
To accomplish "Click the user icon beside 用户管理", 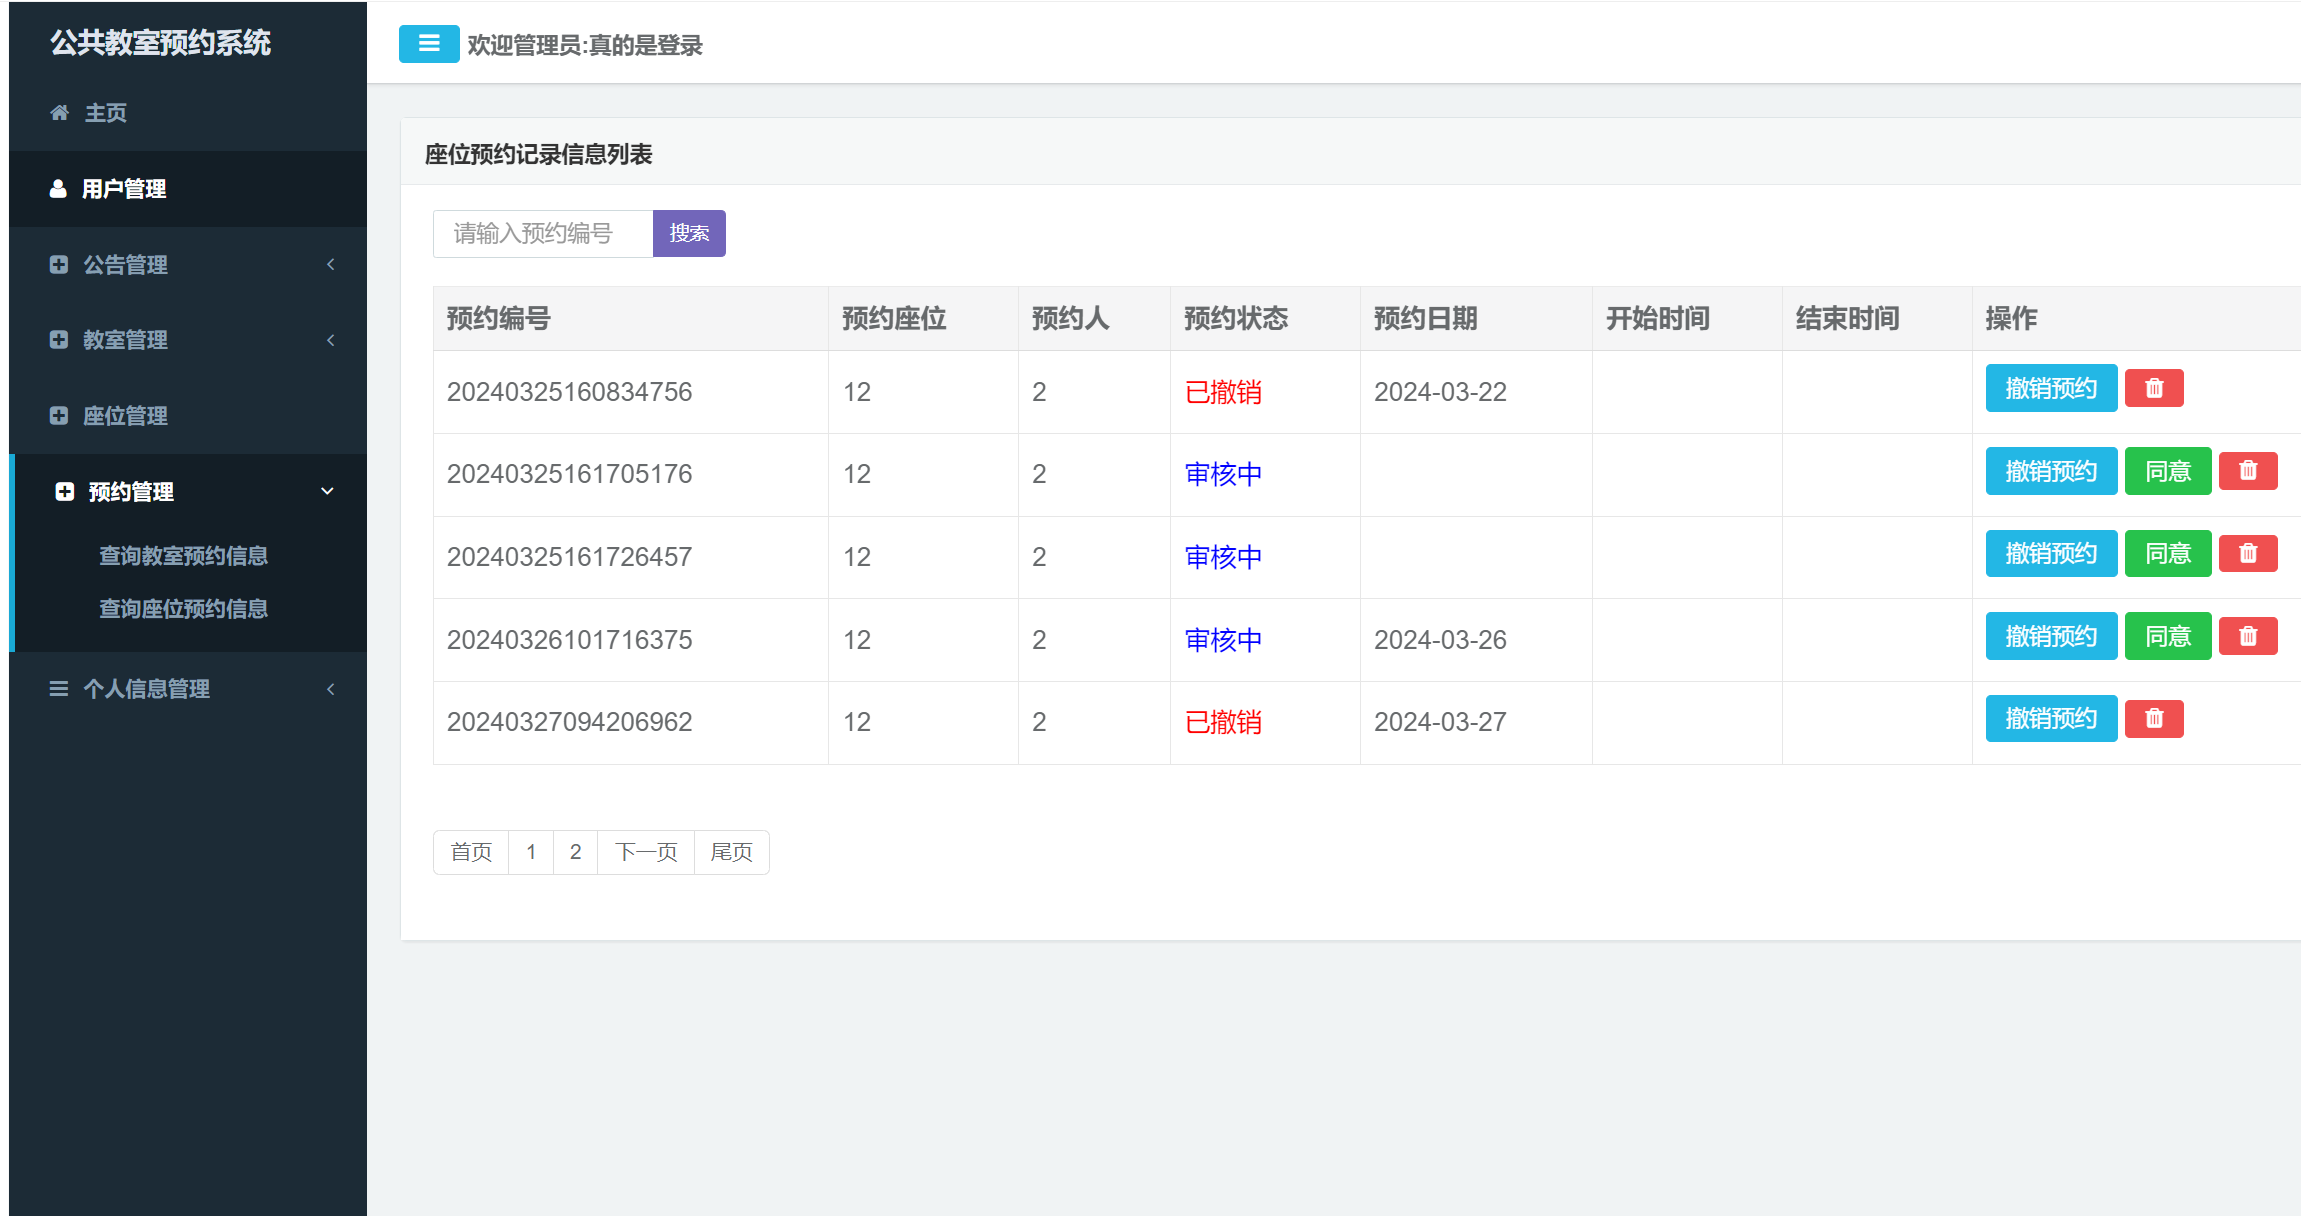I will (58, 189).
